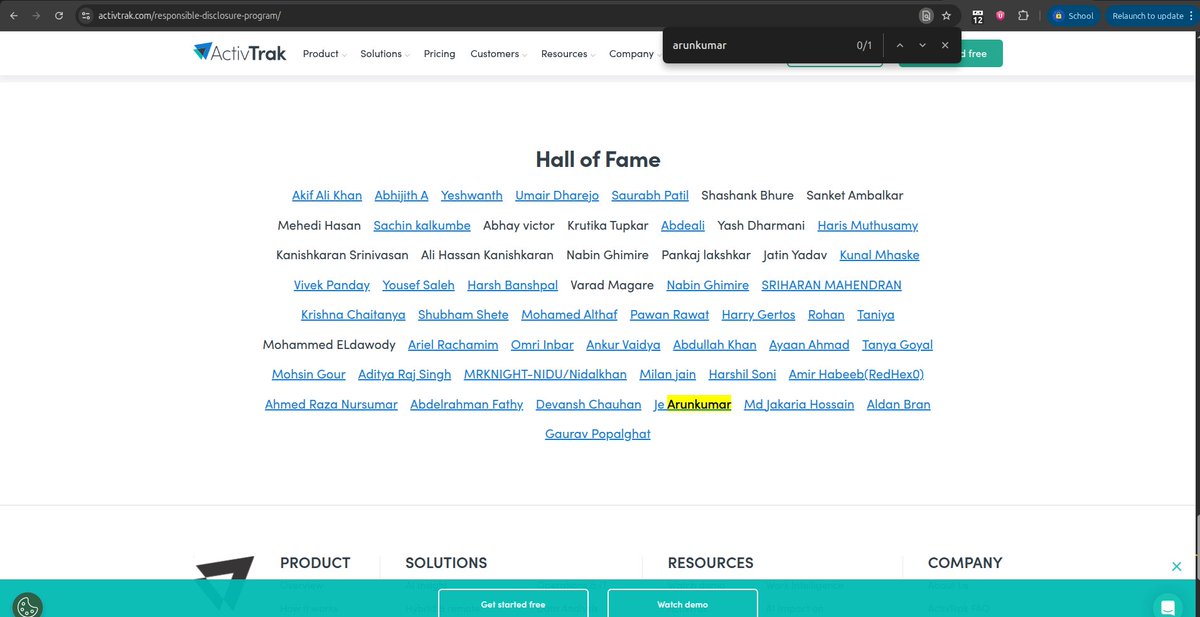Open Haris Muthusamy link
This screenshot has width=1200, height=617.
point(868,226)
